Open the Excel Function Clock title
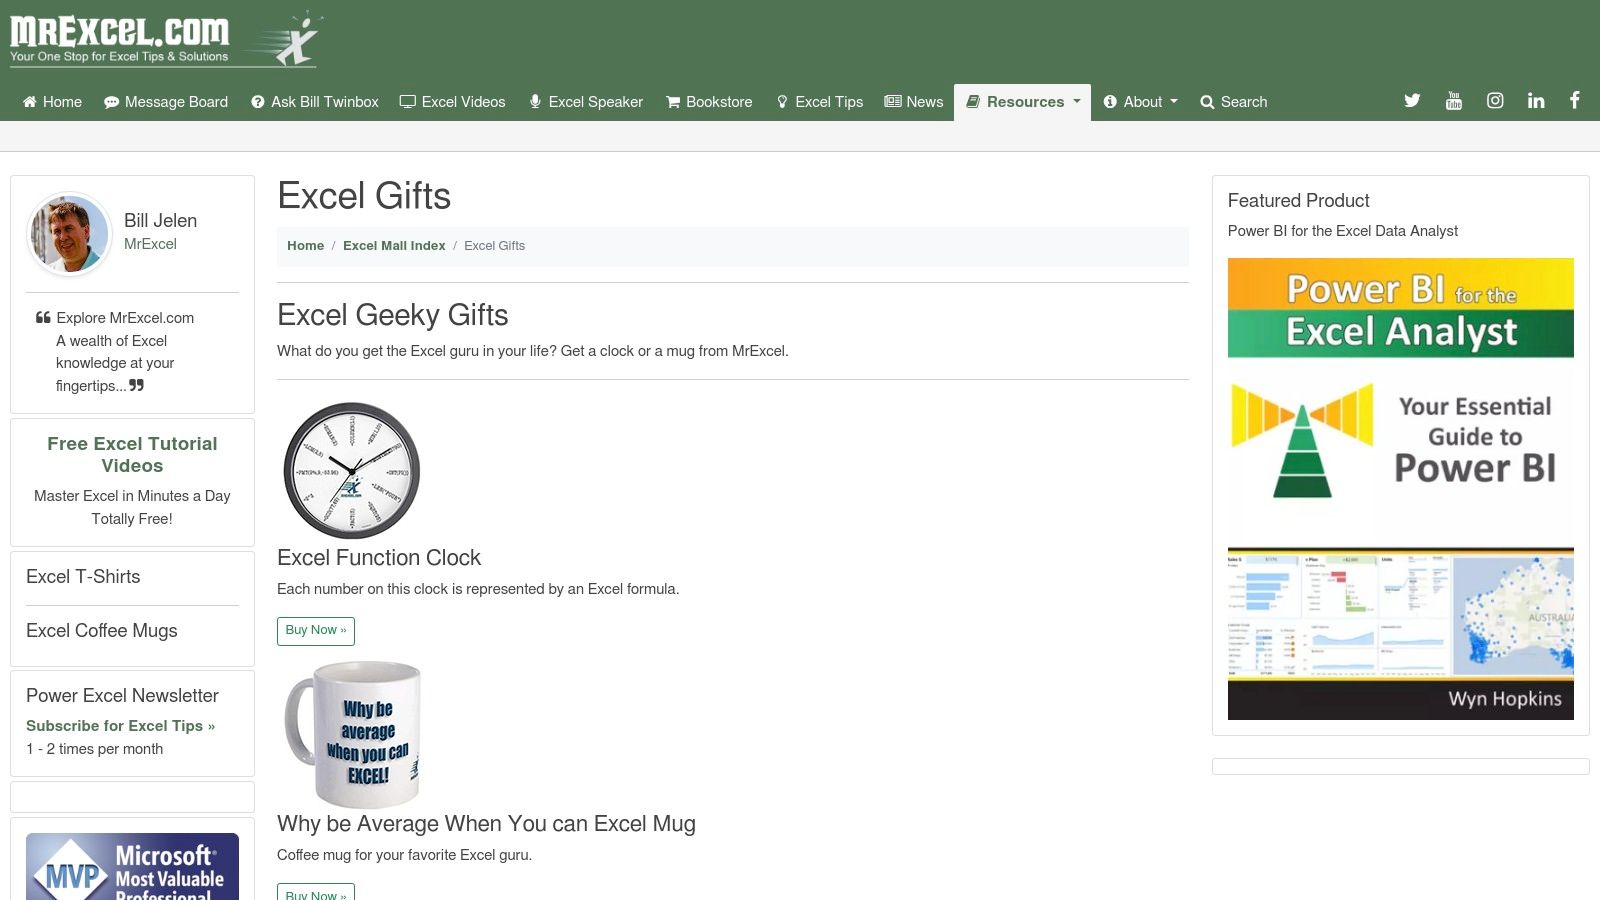Image resolution: width=1600 pixels, height=900 pixels. [379, 557]
